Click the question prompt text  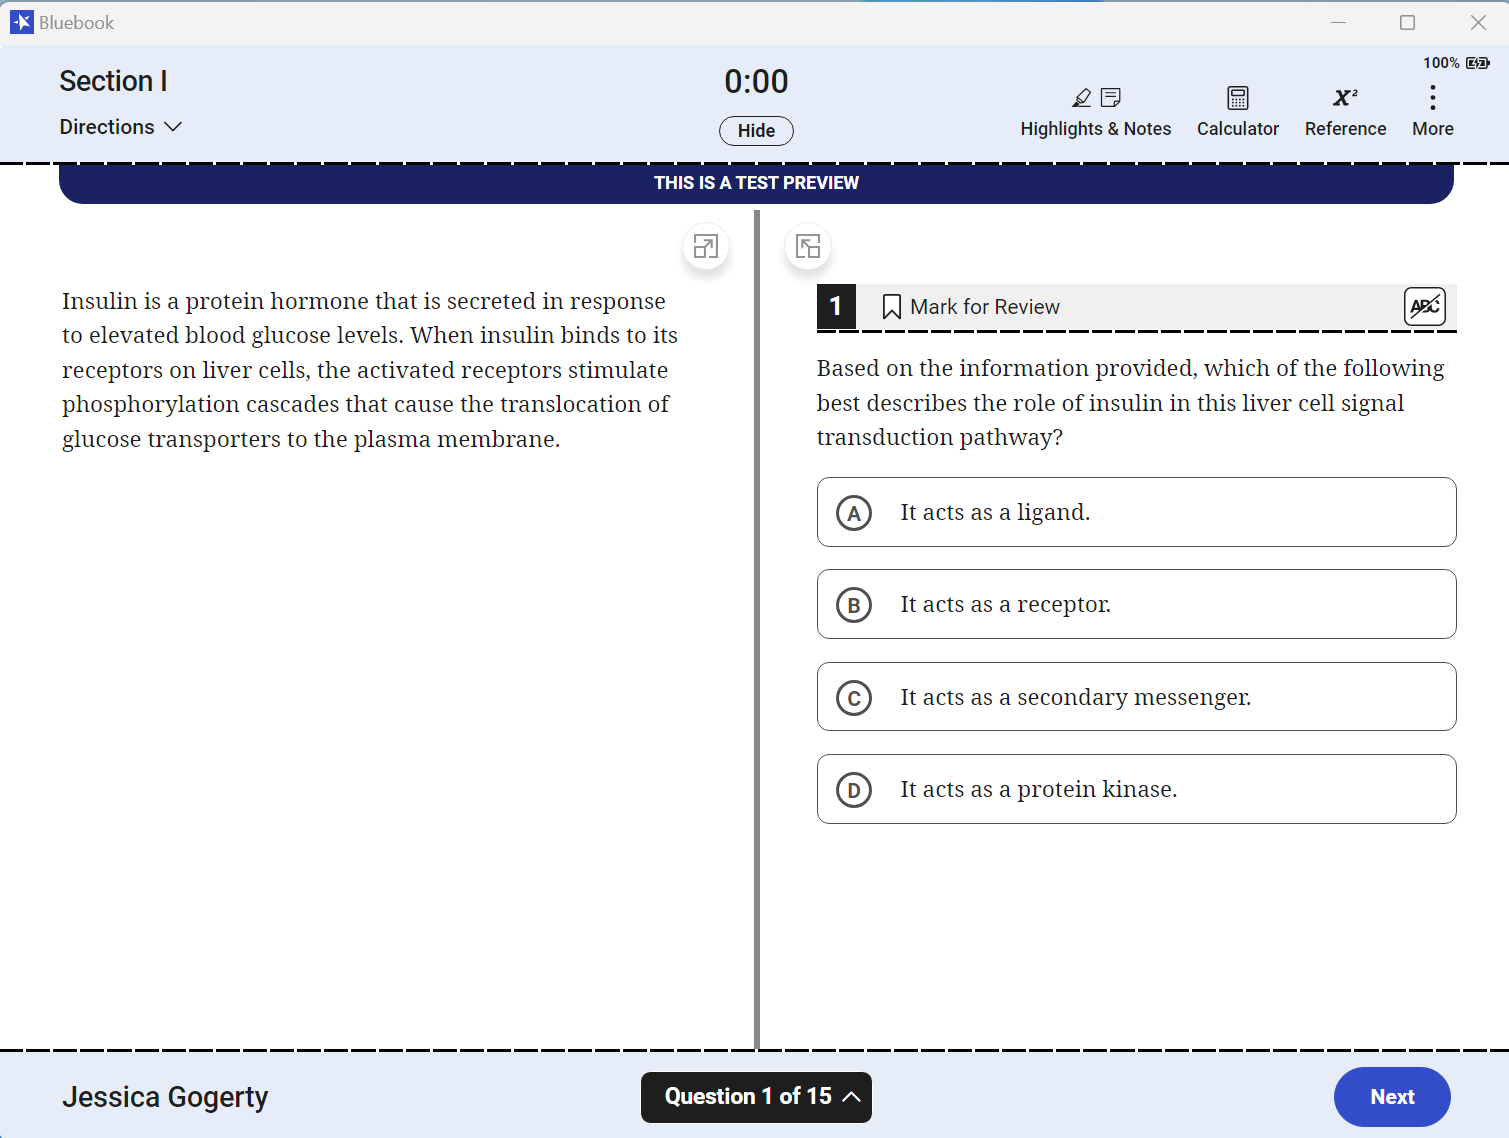1130,402
